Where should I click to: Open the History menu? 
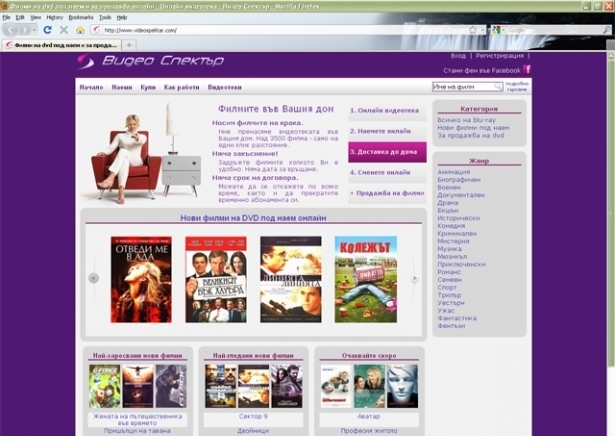click(54, 17)
